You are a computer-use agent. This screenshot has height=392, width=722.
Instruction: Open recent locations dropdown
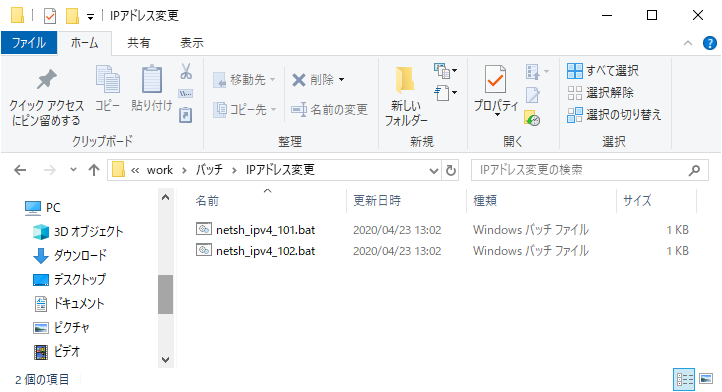click(x=73, y=170)
